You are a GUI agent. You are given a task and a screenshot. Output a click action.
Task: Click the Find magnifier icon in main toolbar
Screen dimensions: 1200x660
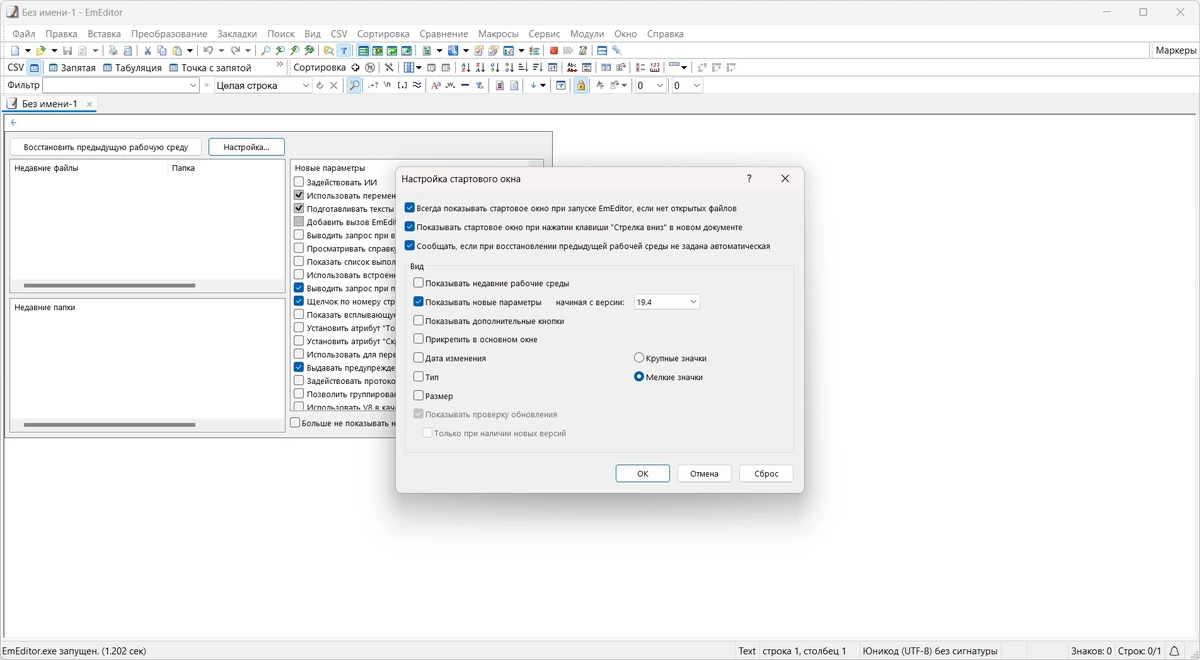click(265, 50)
